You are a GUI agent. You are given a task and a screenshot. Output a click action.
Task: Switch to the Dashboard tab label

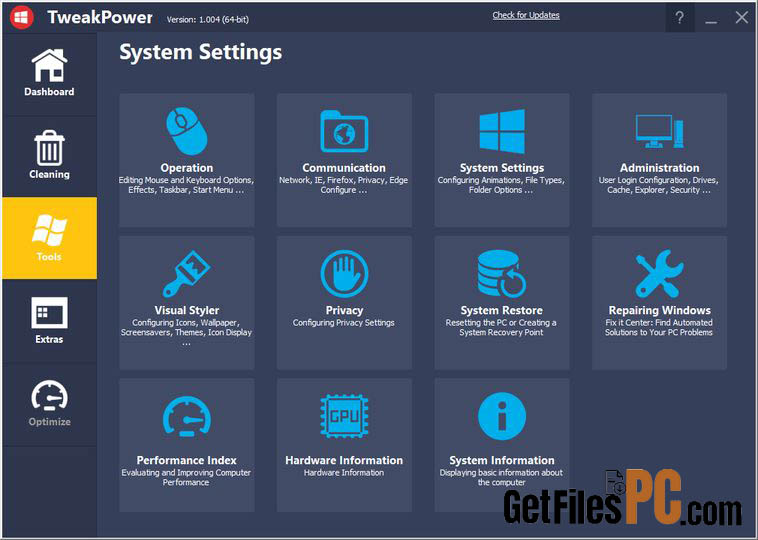(x=49, y=92)
